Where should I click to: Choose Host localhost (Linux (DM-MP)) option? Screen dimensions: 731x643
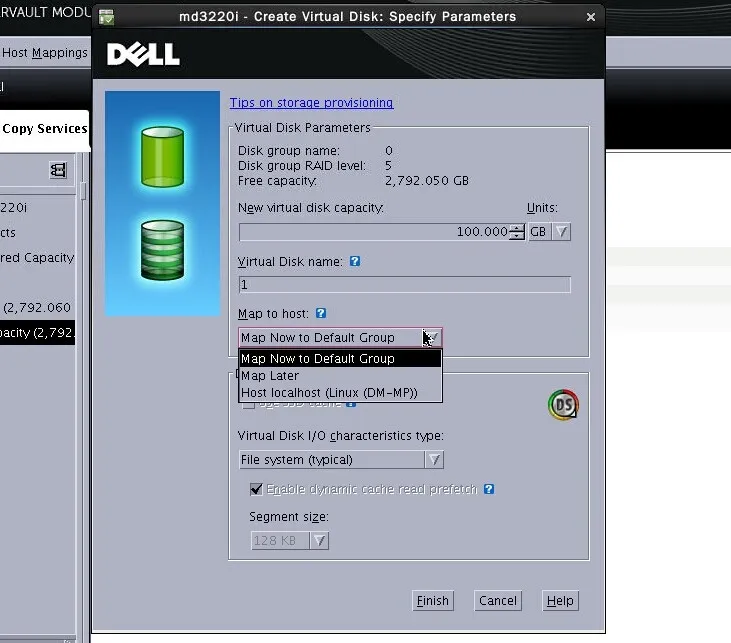pos(340,393)
